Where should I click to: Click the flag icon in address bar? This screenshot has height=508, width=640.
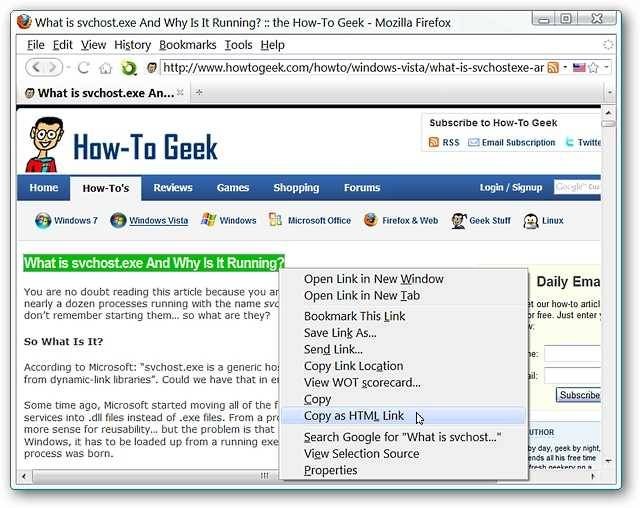(579, 67)
